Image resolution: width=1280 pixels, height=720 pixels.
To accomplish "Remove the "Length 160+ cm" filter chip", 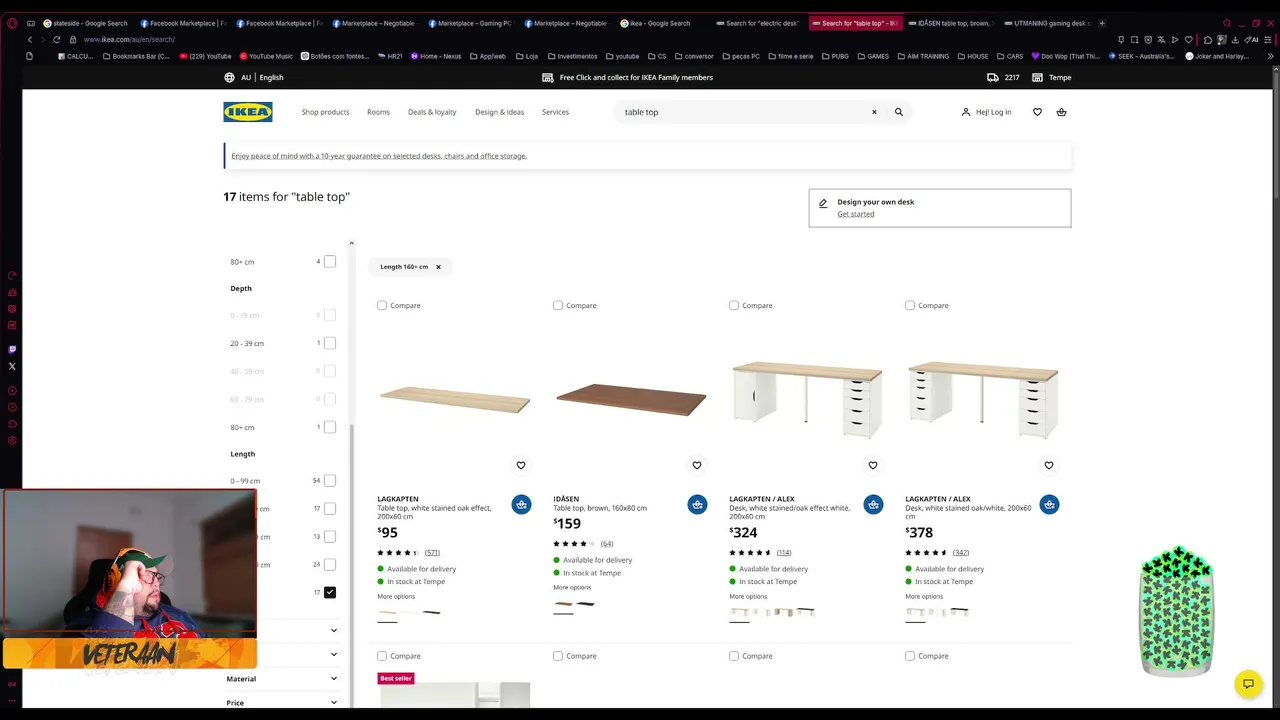I will pos(438,267).
